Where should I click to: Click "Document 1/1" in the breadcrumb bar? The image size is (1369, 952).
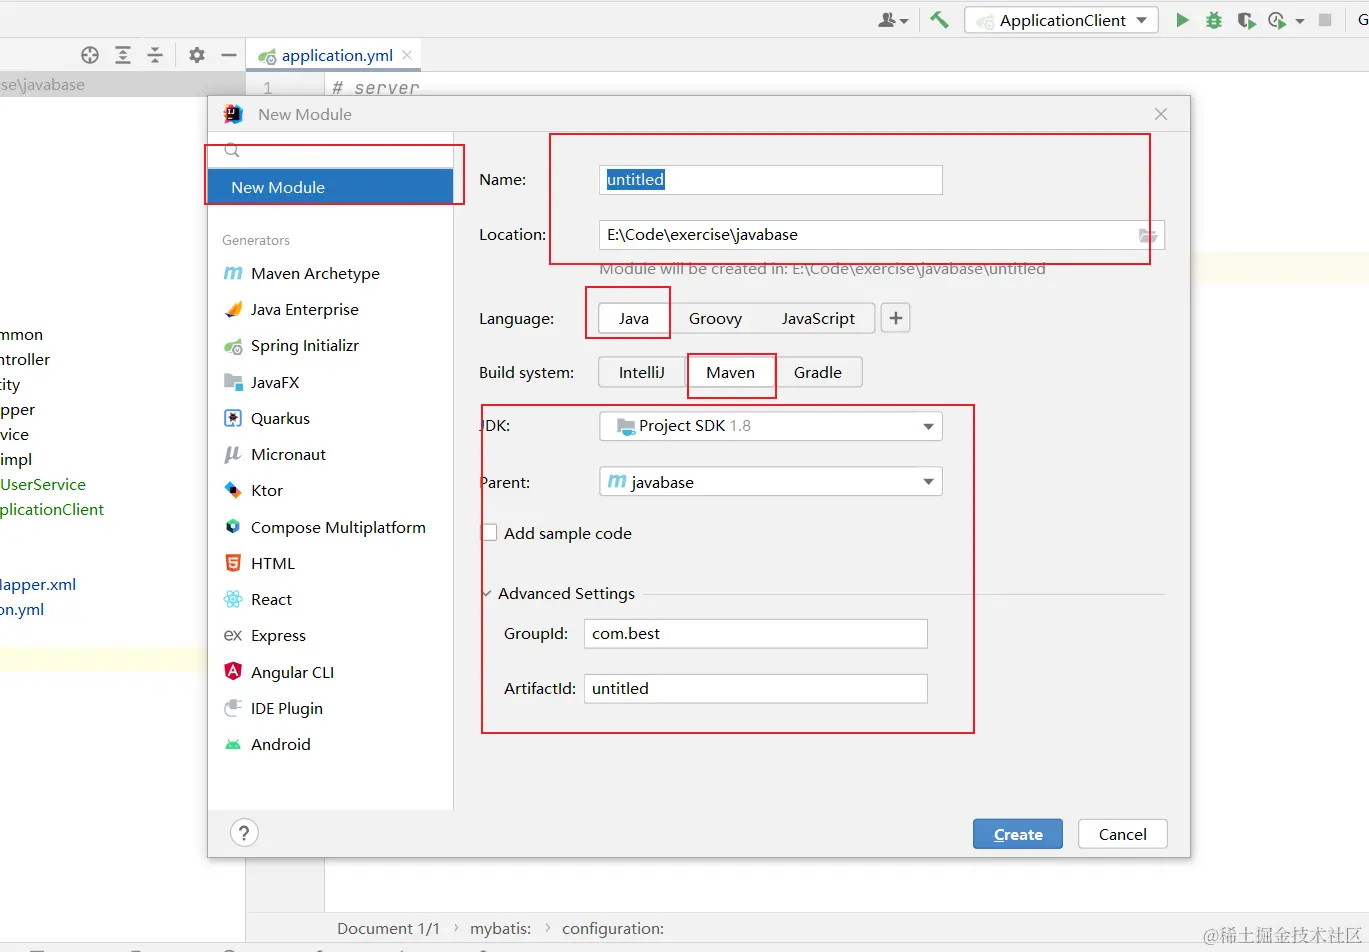coord(388,929)
